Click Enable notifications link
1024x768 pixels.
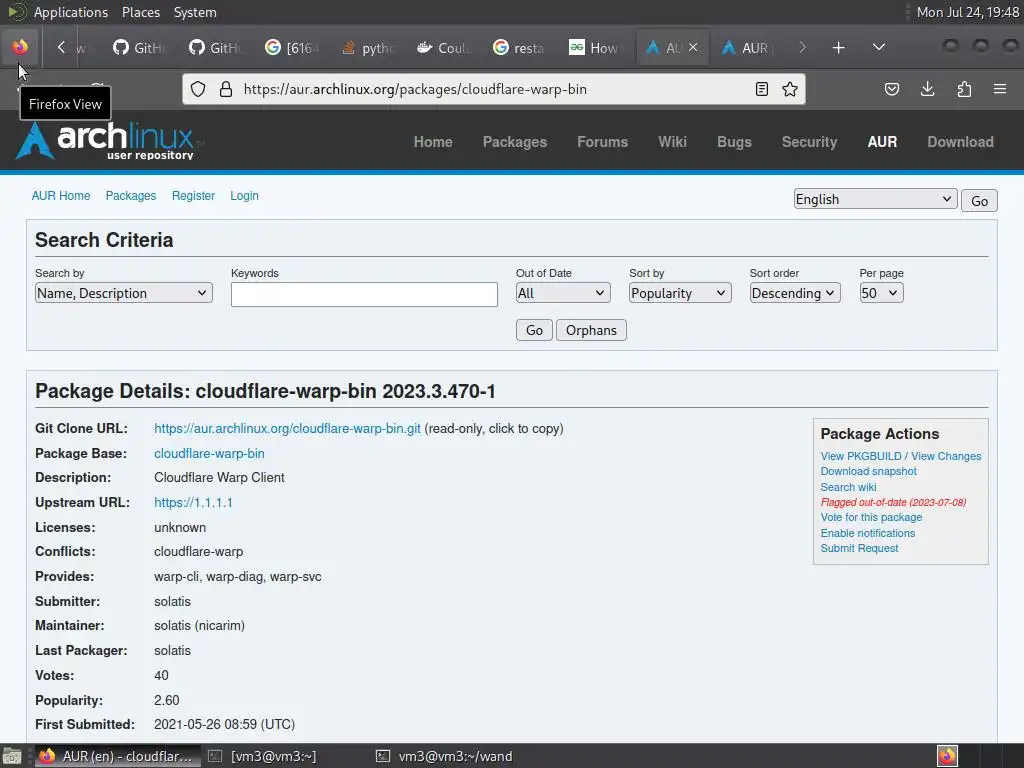(867, 533)
